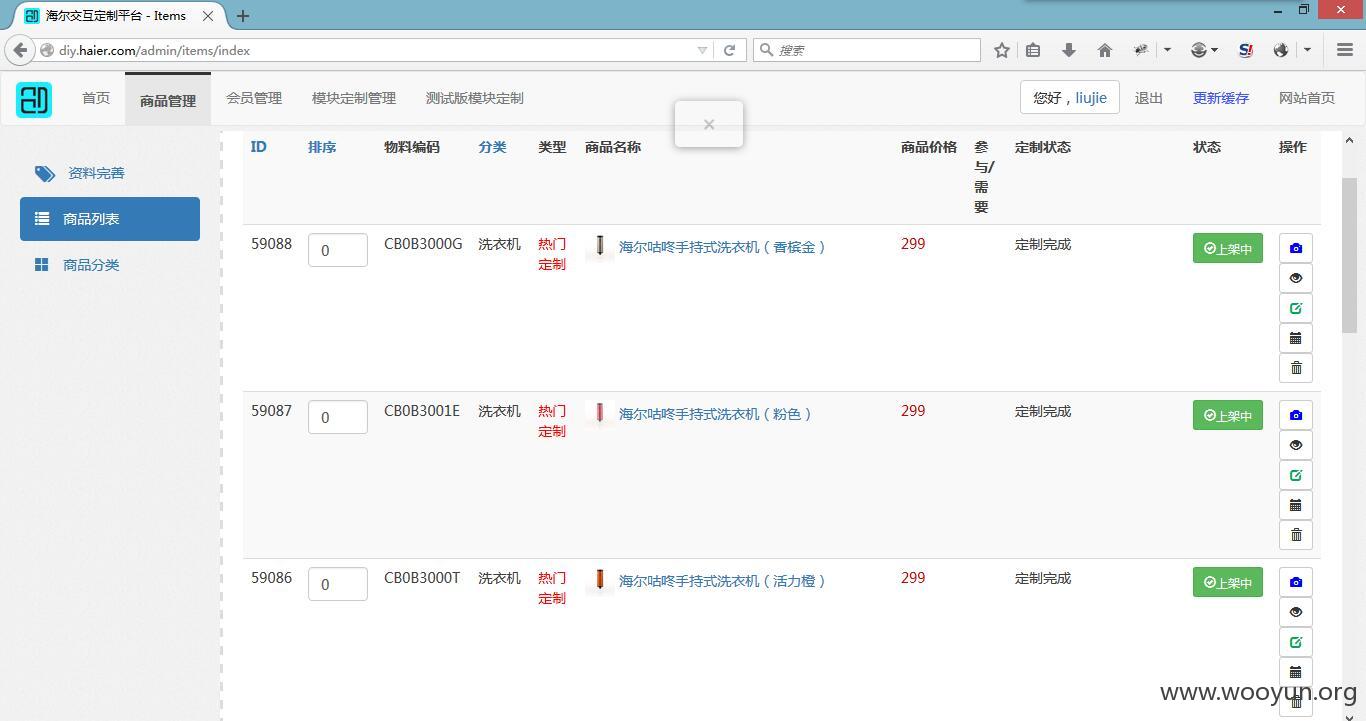
Task: Click sort order field for product 59086
Action: [x=338, y=584]
